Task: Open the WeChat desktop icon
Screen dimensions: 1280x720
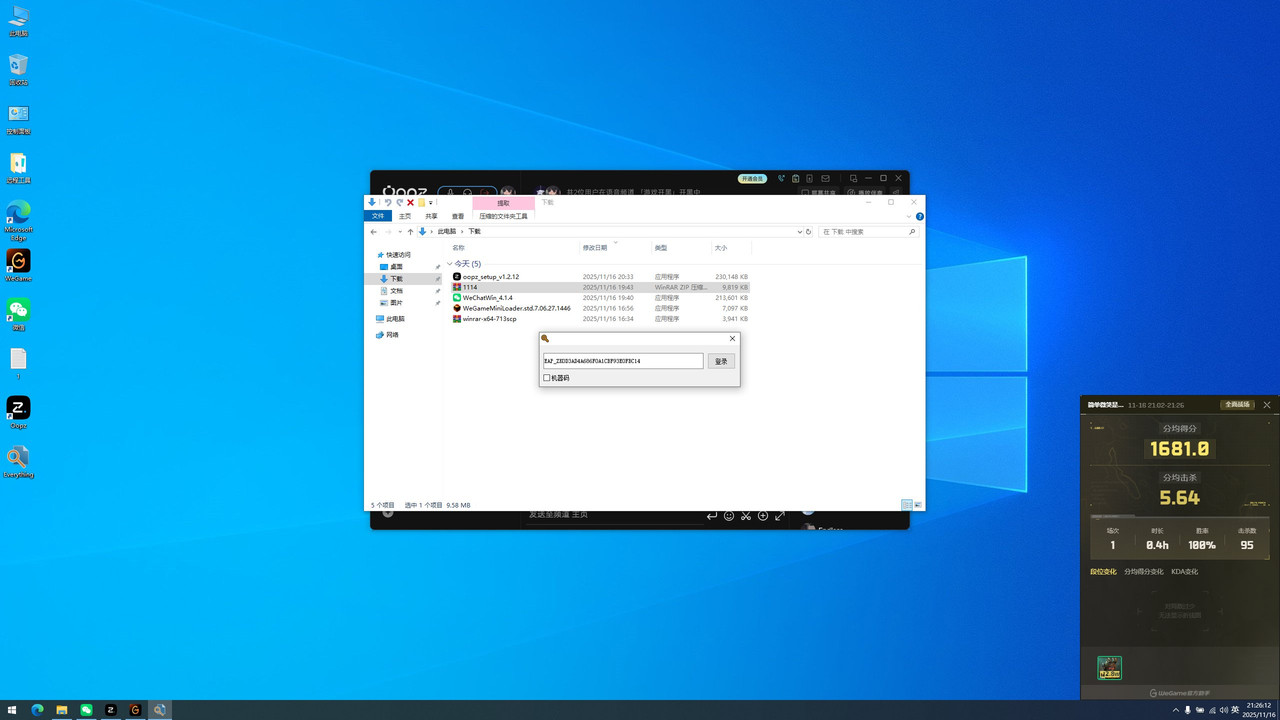Action: 18,314
